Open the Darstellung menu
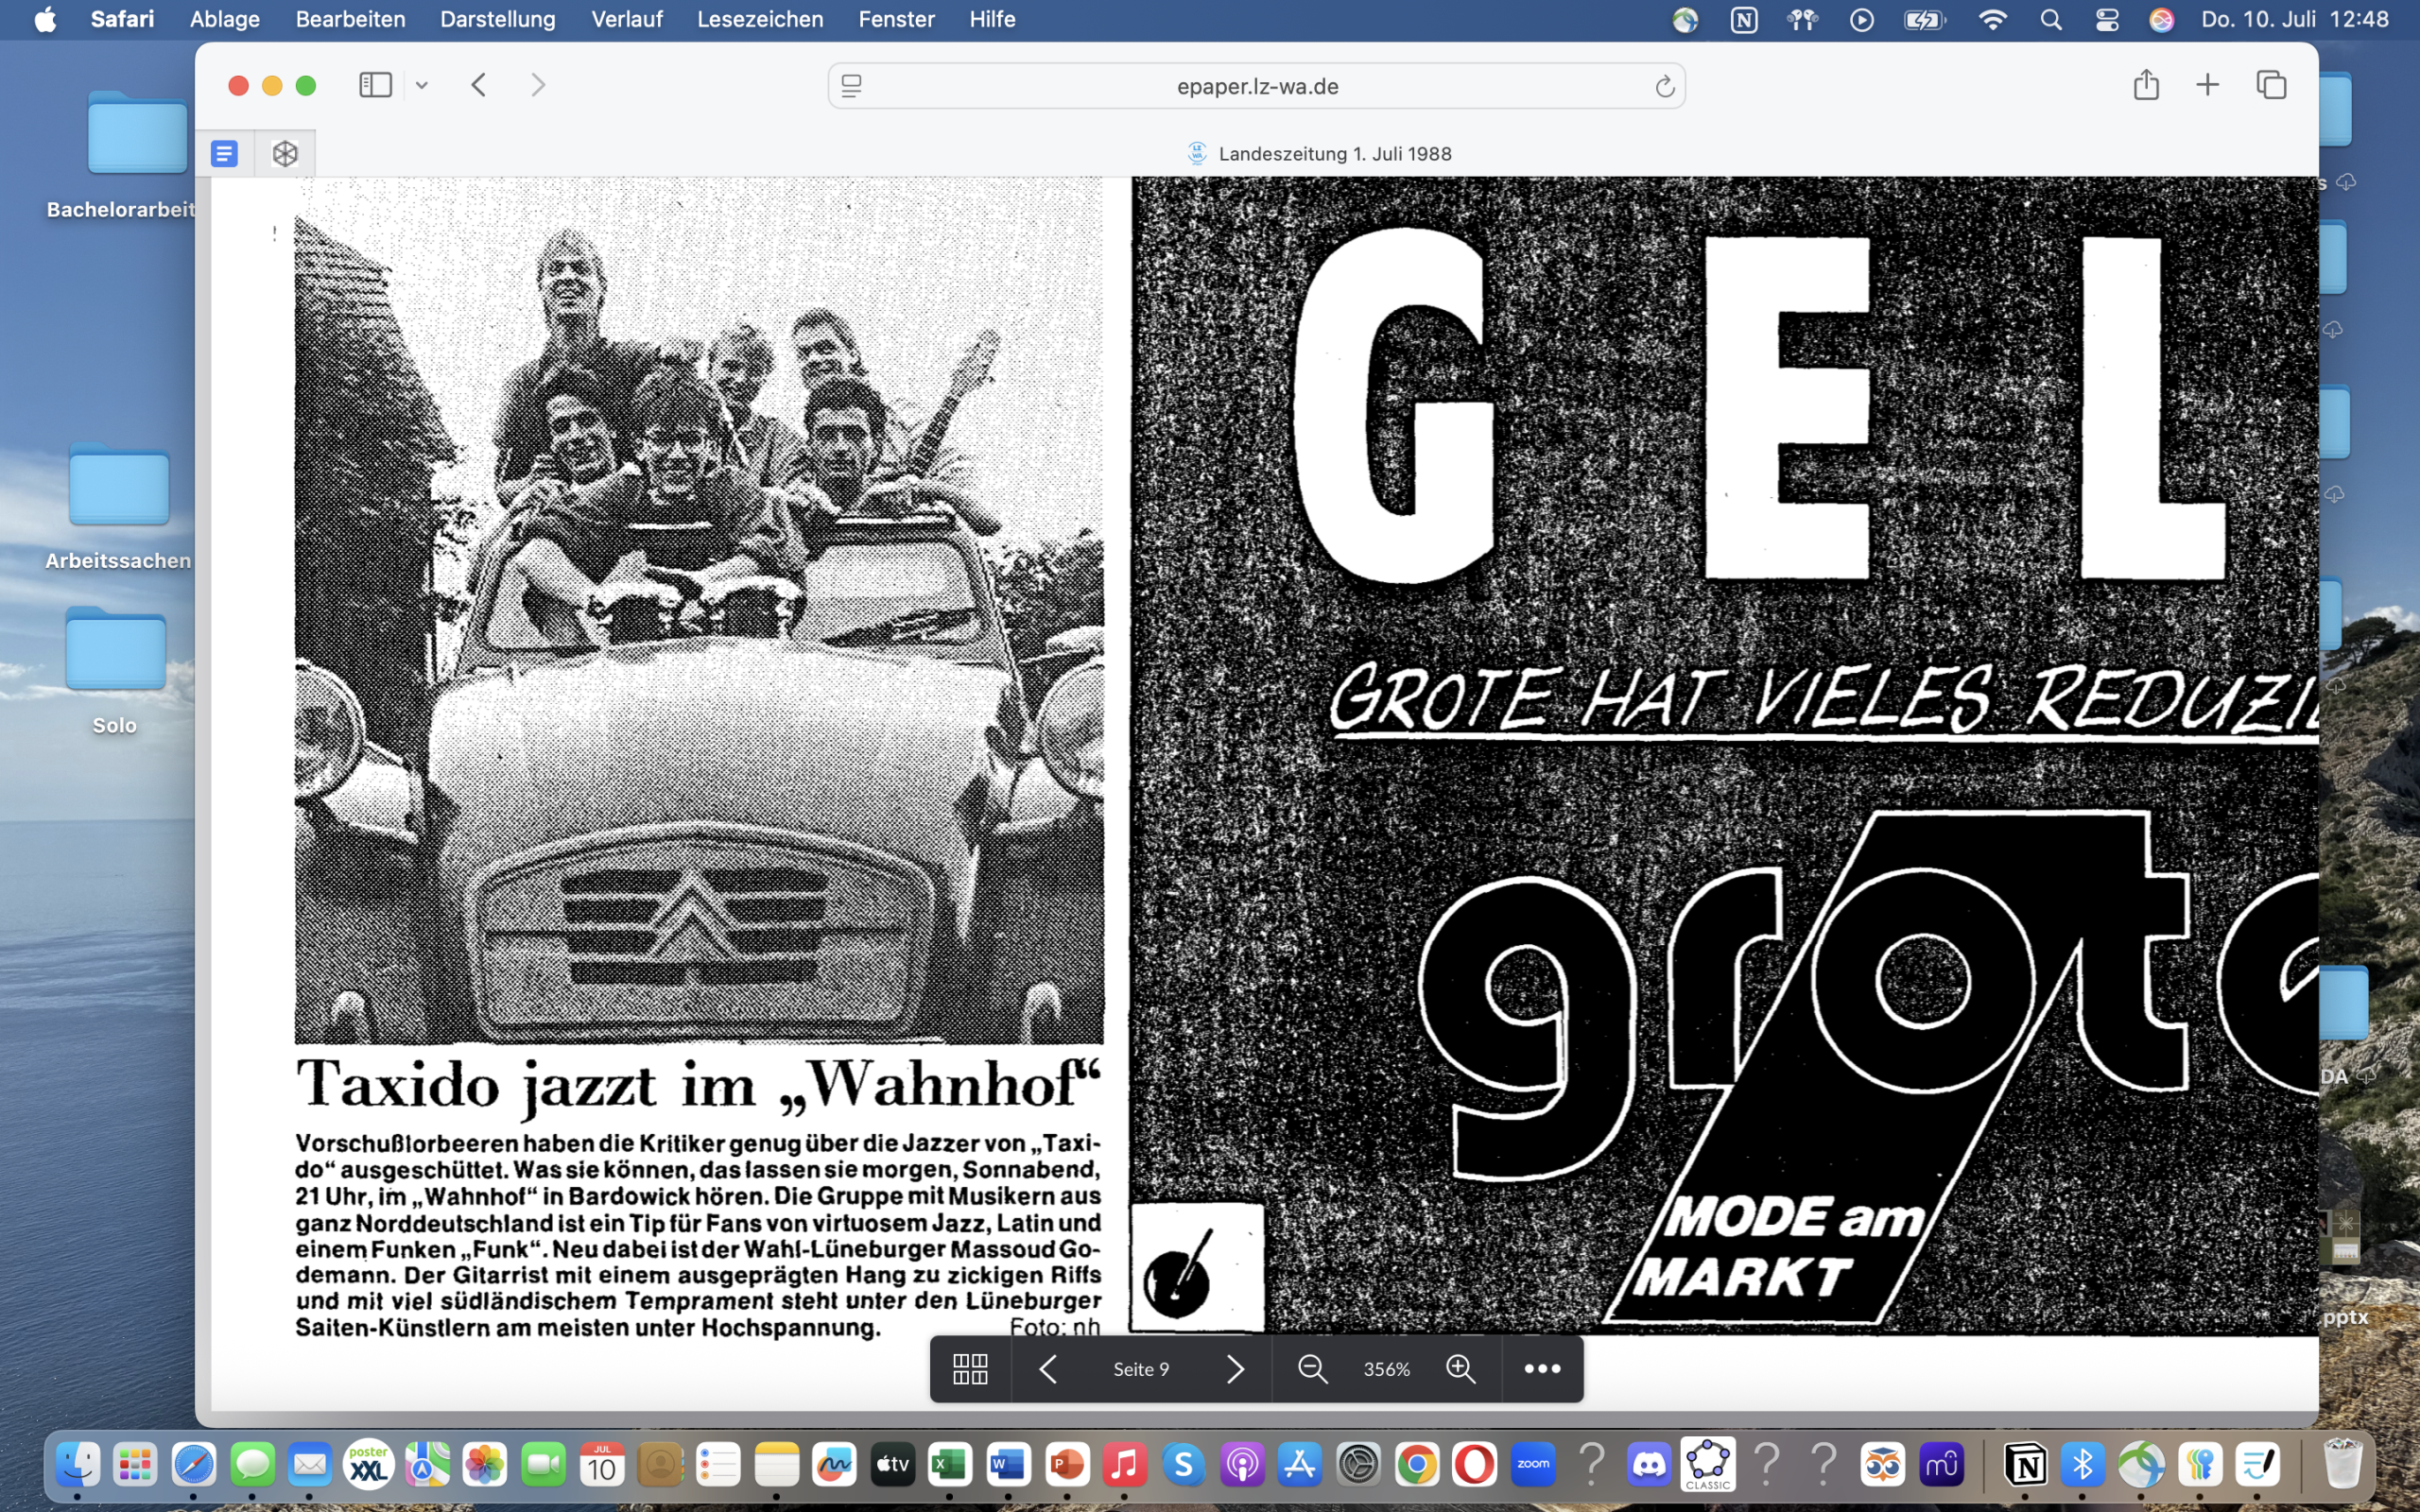2420x1512 pixels. click(x=497, y=19)
